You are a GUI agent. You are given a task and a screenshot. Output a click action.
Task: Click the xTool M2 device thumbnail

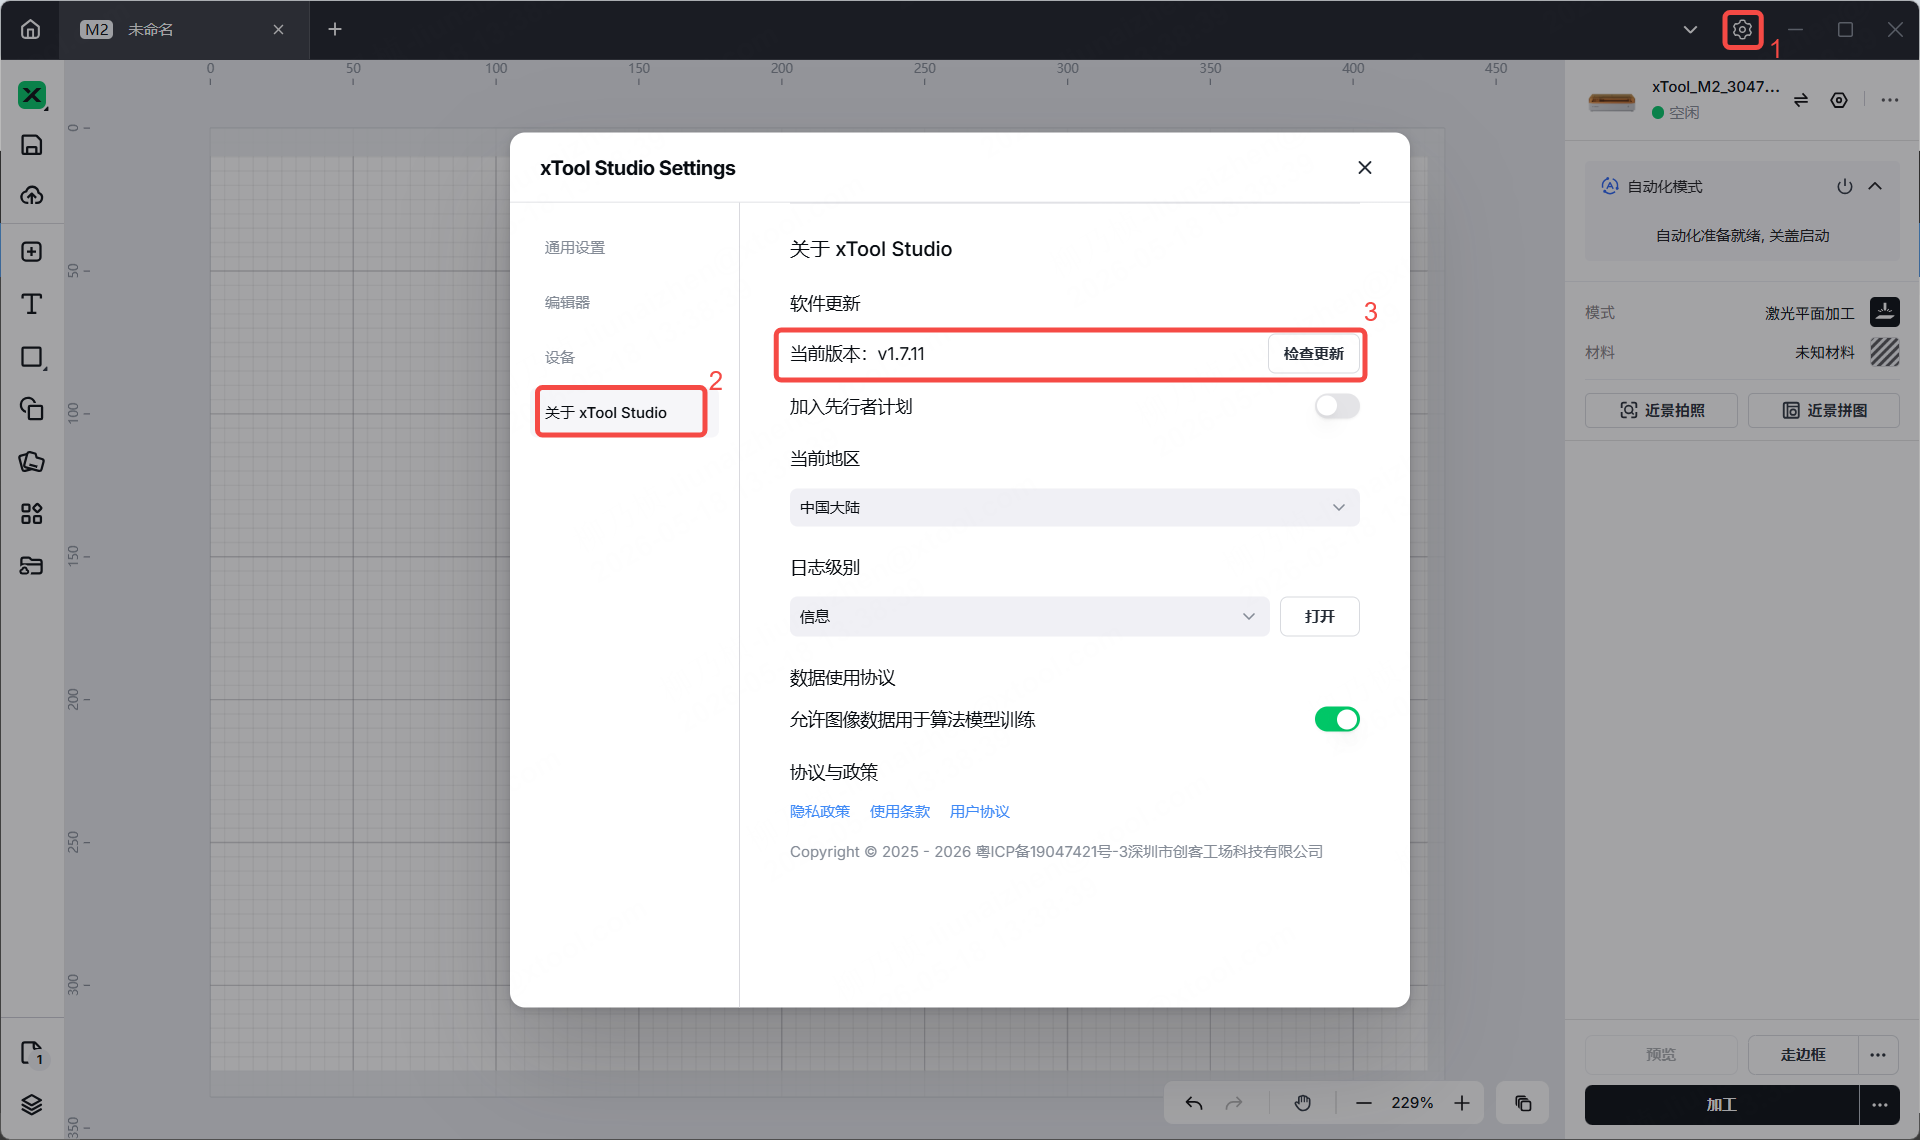pyautogui.click(x=1612, y=101)
